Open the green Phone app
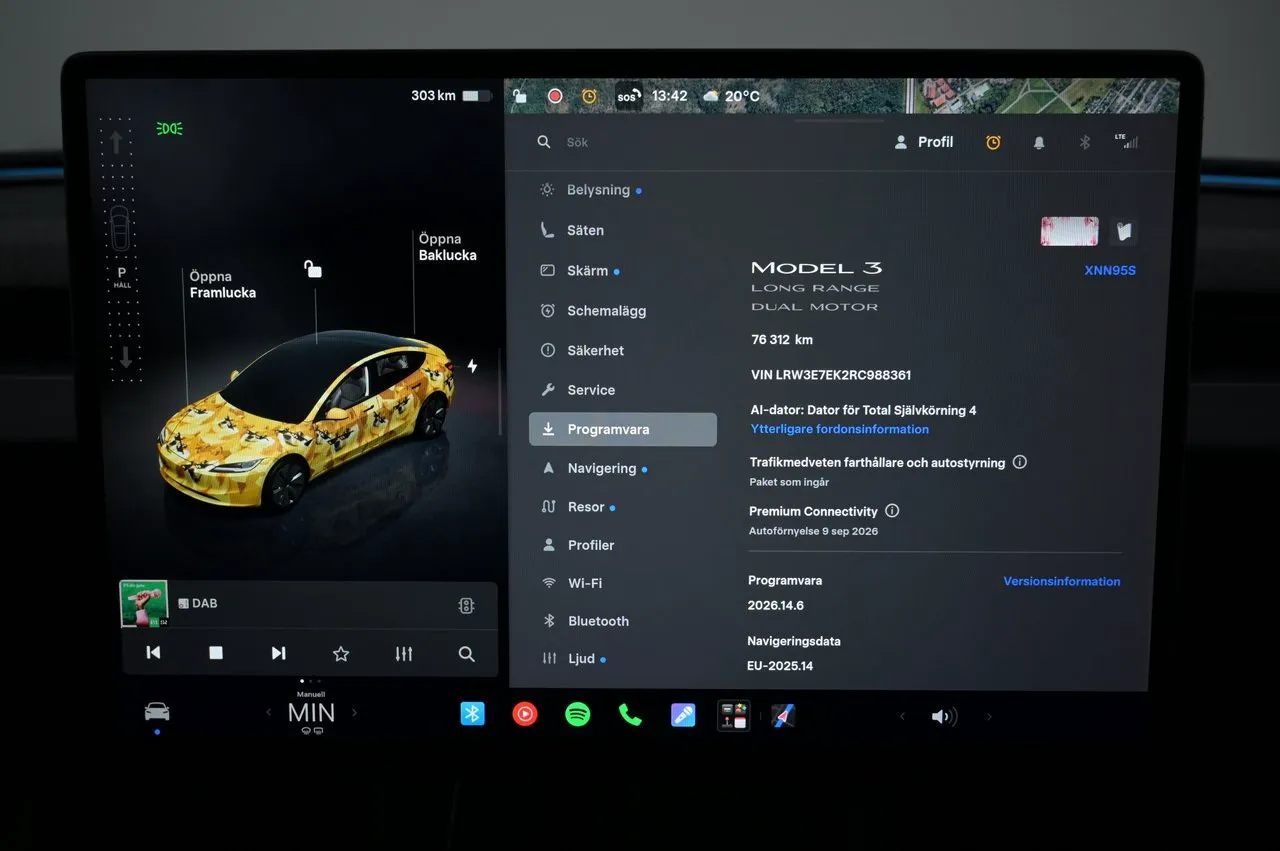Image resolution: width=1280 pixels, height=851 pixels. [x=630, y=714]
